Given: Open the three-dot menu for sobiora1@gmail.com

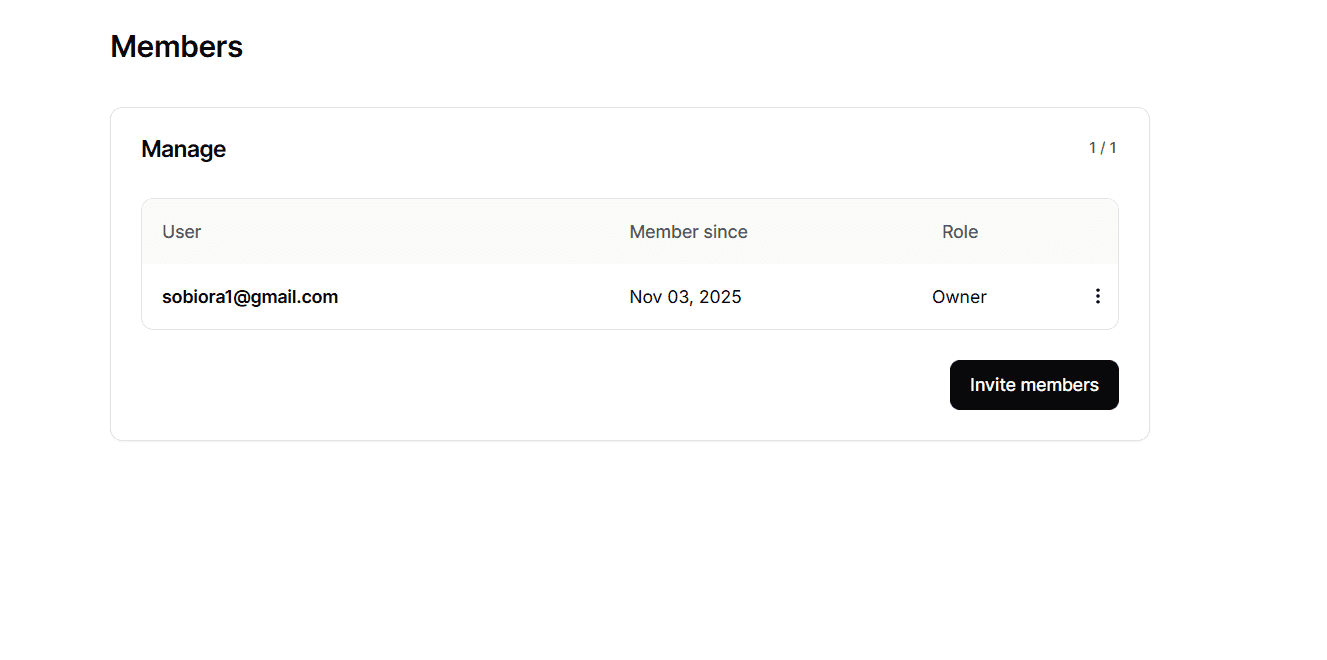Looking at the screenshot, I should tap(1097, 296).
